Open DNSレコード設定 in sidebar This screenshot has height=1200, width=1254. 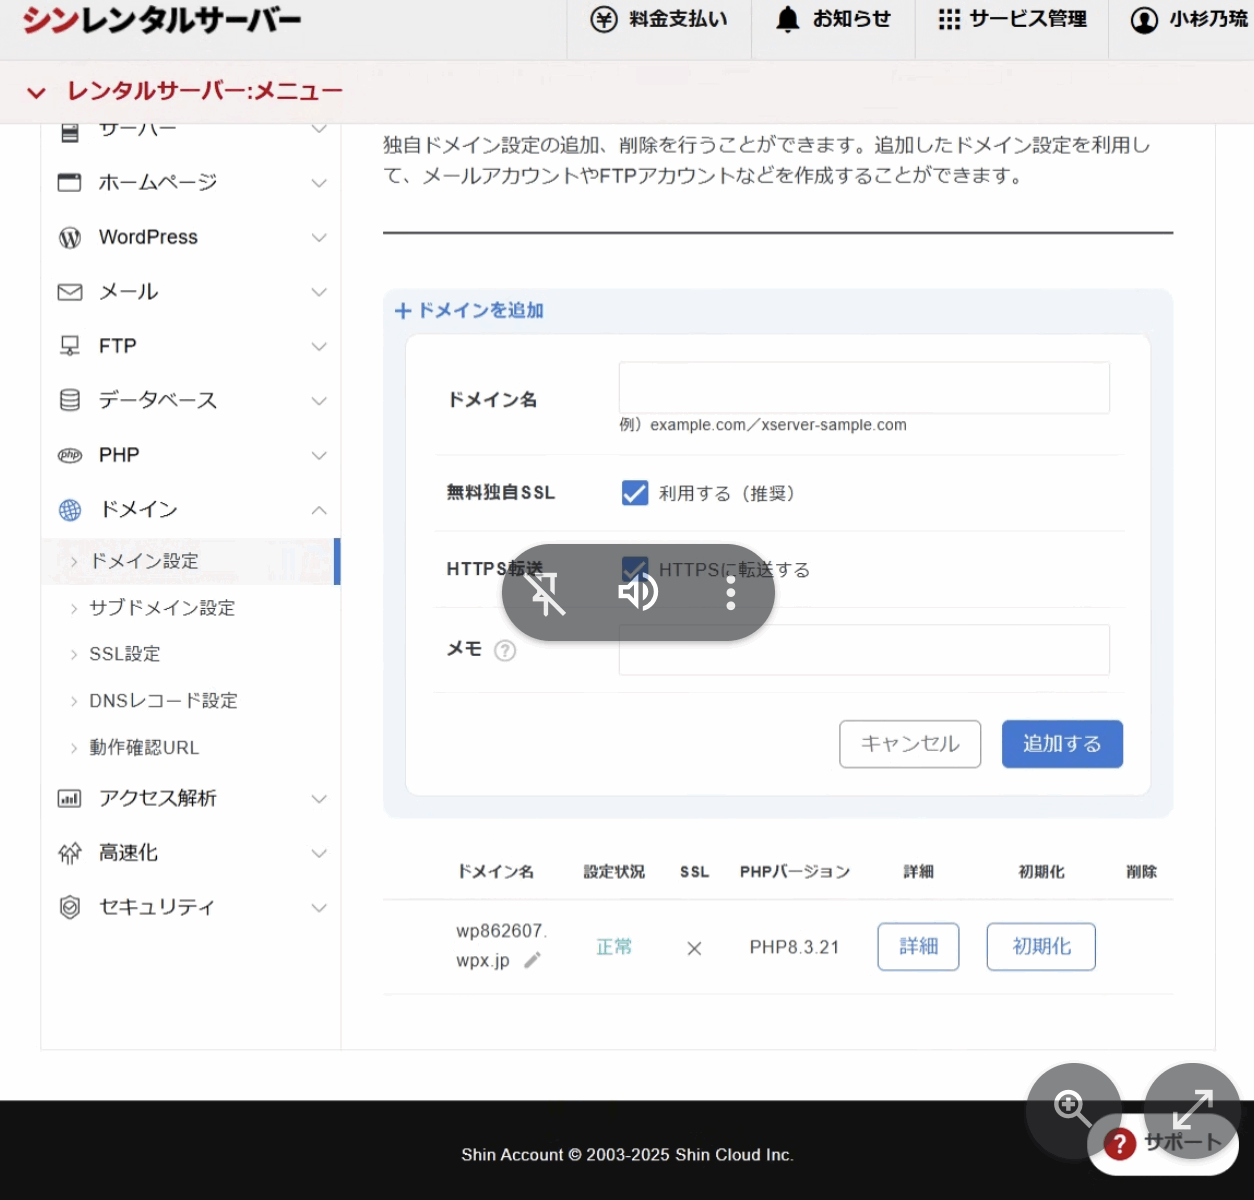(163, 701)
